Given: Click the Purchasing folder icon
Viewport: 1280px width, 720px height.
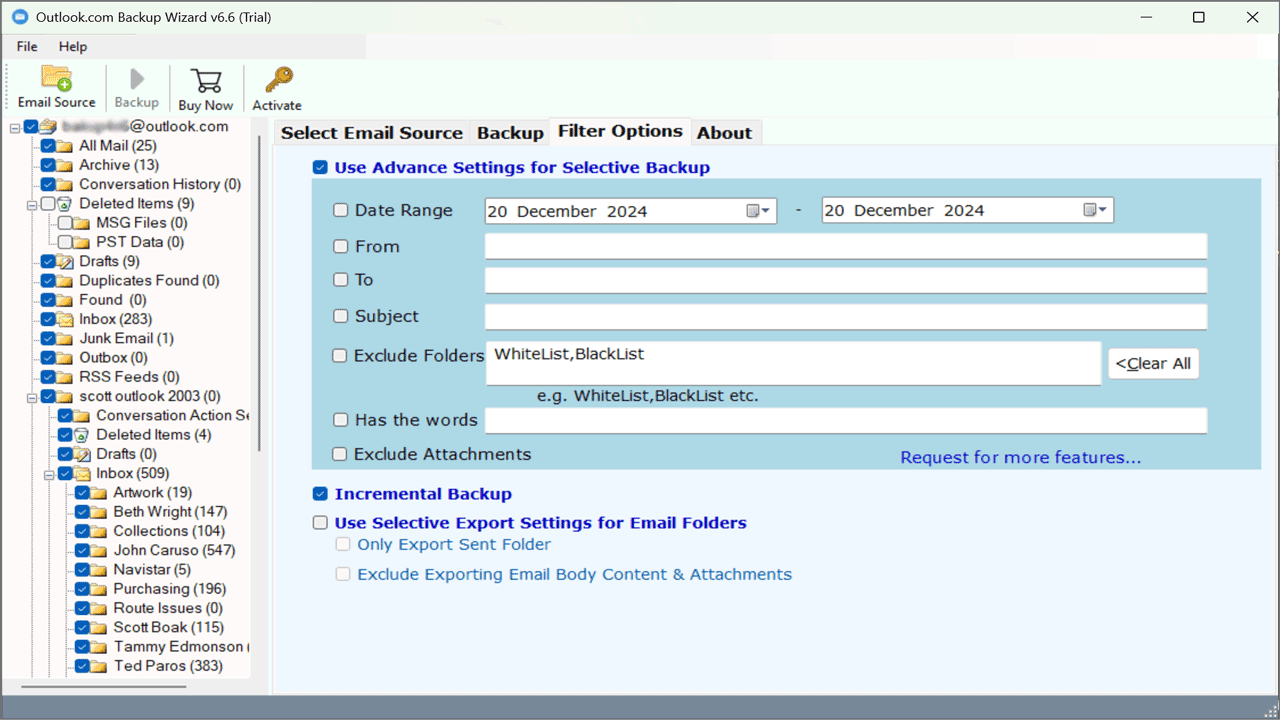Looking at the screenshot, I should (x=99, y=589).
